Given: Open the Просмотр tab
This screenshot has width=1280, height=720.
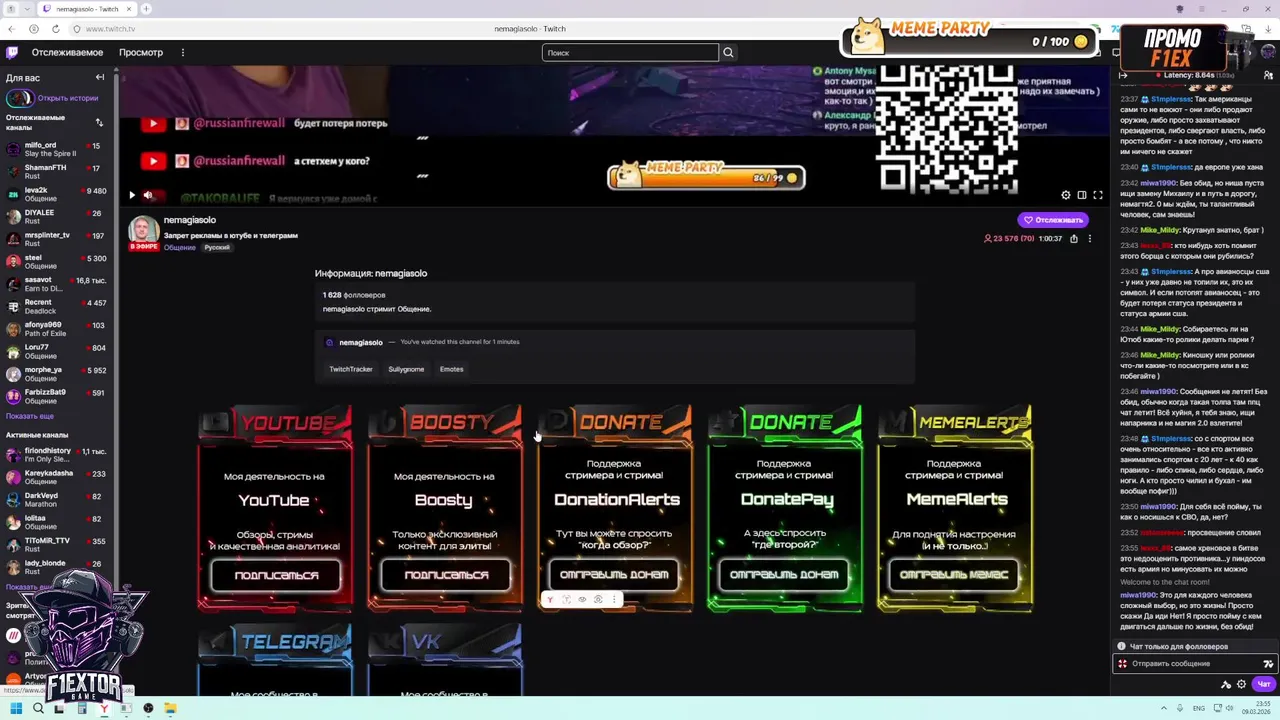Looking at the screenshot, I should click(x=141, y=52).
